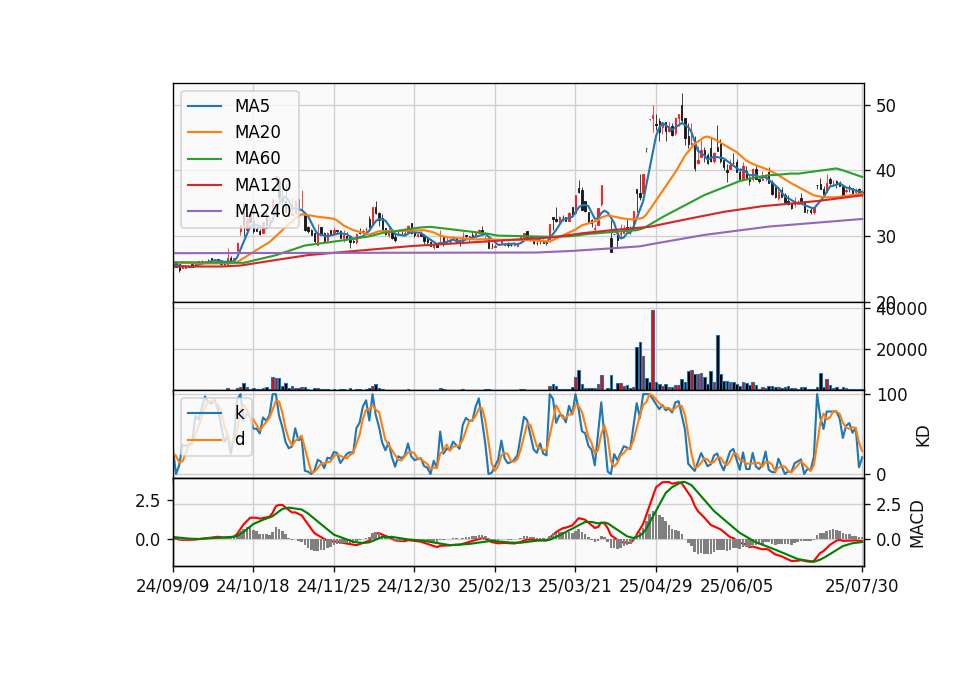The image size is (960, 690).
Task: Click the purple MA240 legend line sample
Action: tap(204, 211)
